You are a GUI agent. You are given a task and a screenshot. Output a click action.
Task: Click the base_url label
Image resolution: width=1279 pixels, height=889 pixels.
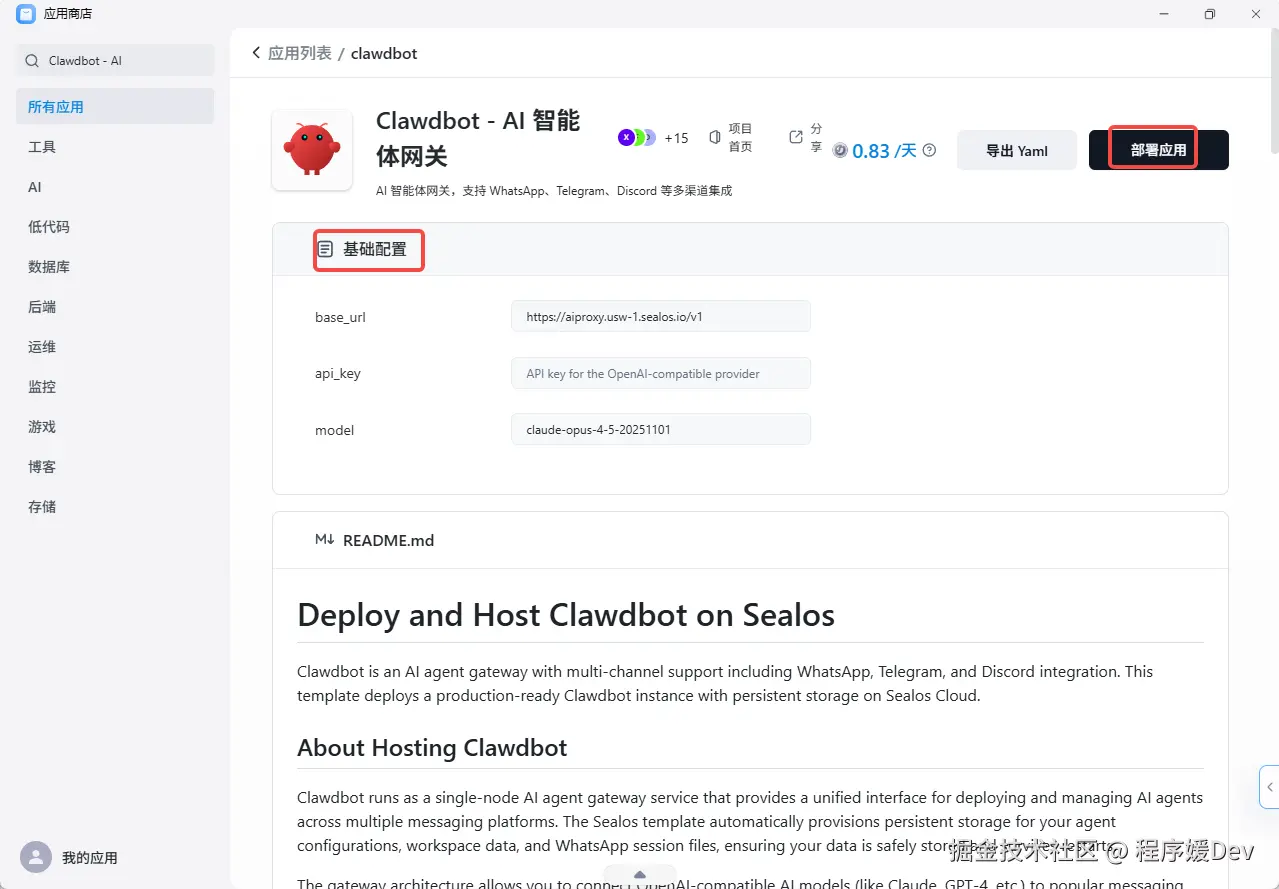pos(340,317)
